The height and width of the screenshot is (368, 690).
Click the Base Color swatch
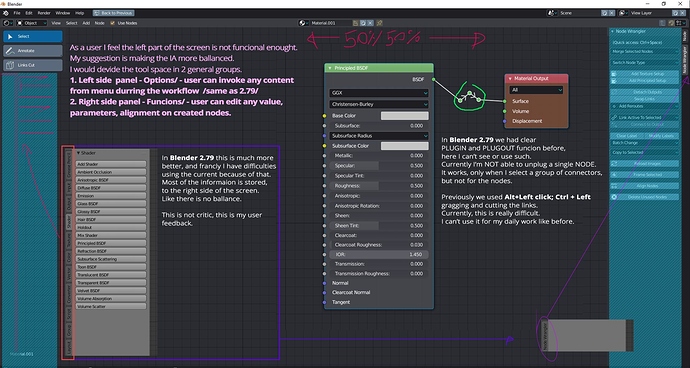tap(404, 116)
